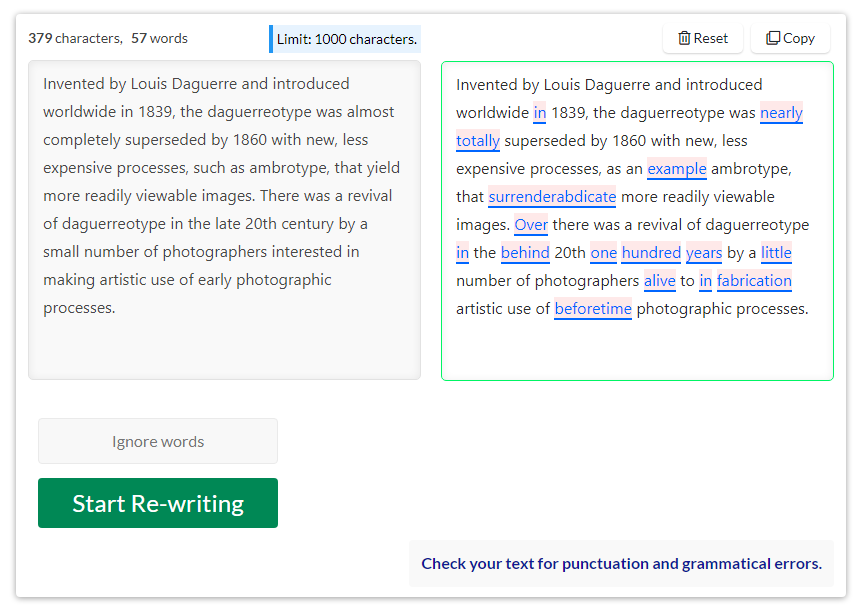Click the highlighted word "beforetime" in output
This screenshot has width=857, height=612.
tap(593, 308)
